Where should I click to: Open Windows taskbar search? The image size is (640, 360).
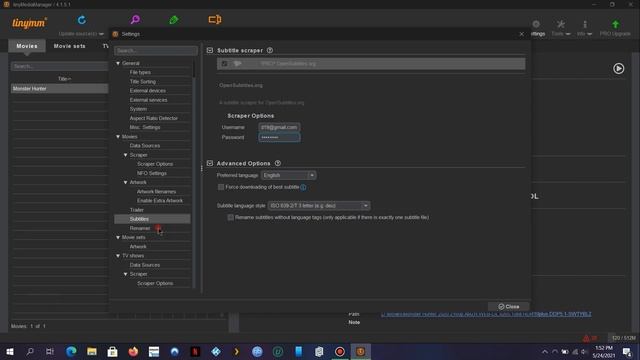tap(30, 351)
